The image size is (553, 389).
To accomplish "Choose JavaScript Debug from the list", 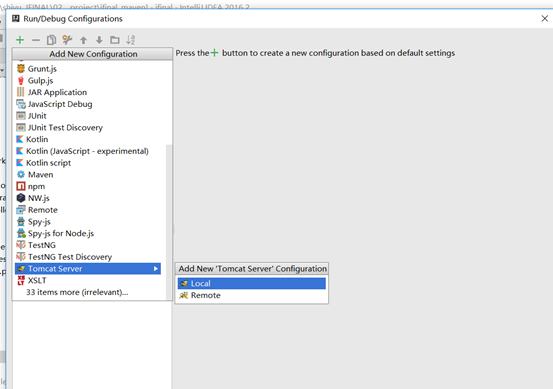I will coord(87,104).
